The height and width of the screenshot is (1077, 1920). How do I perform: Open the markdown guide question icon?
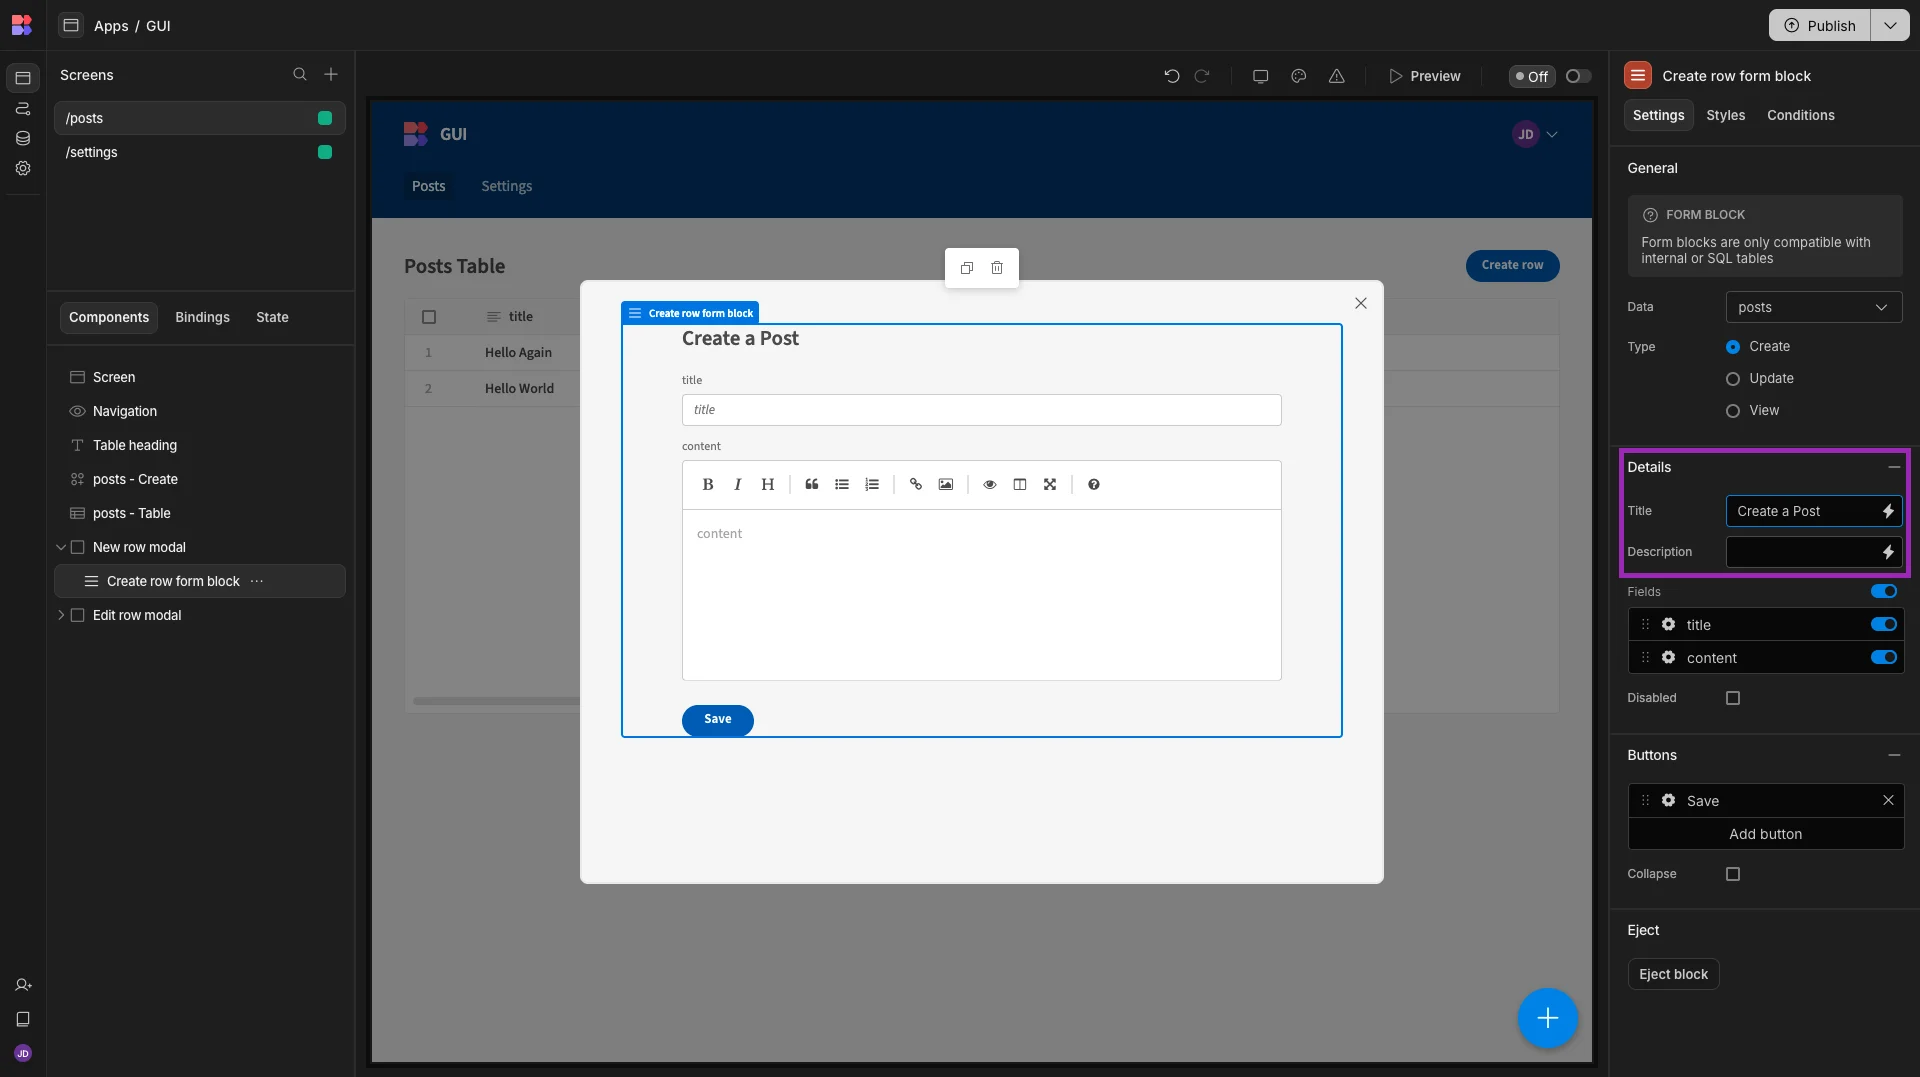pyautogui.click(x=1094, y=485)
